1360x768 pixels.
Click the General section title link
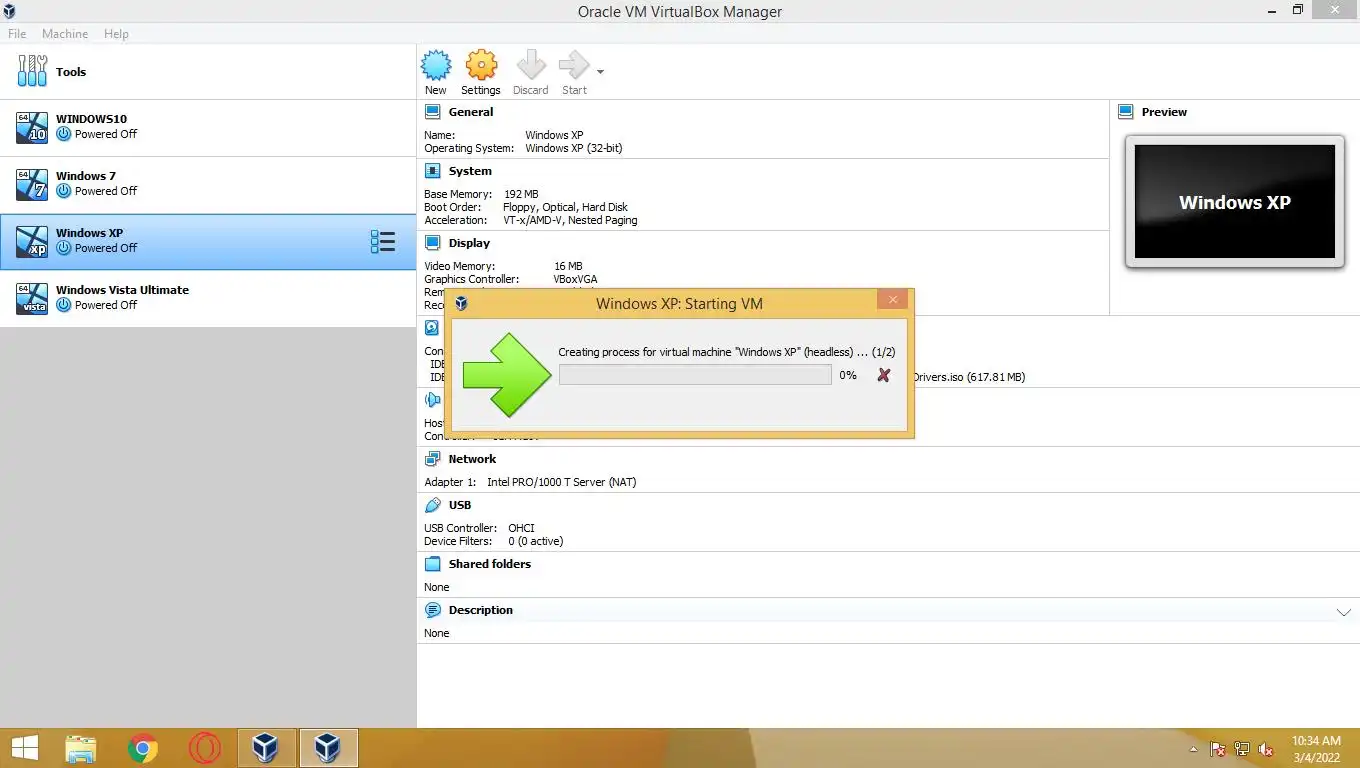tap(470, 112)
